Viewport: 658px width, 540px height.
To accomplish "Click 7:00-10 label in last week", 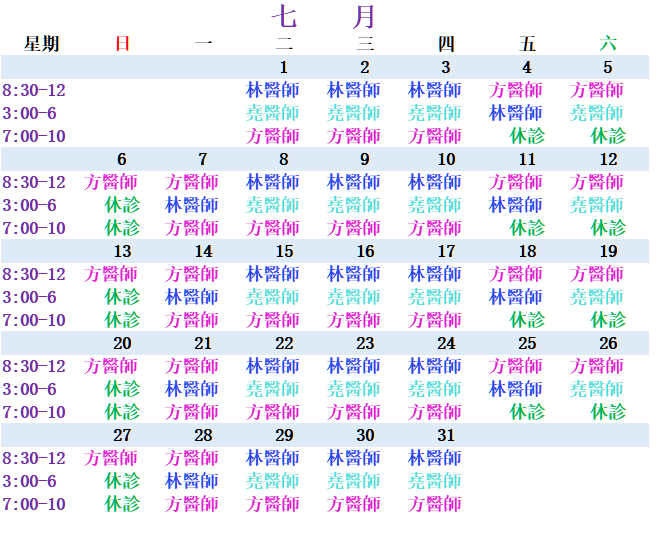I will point(34,504).
